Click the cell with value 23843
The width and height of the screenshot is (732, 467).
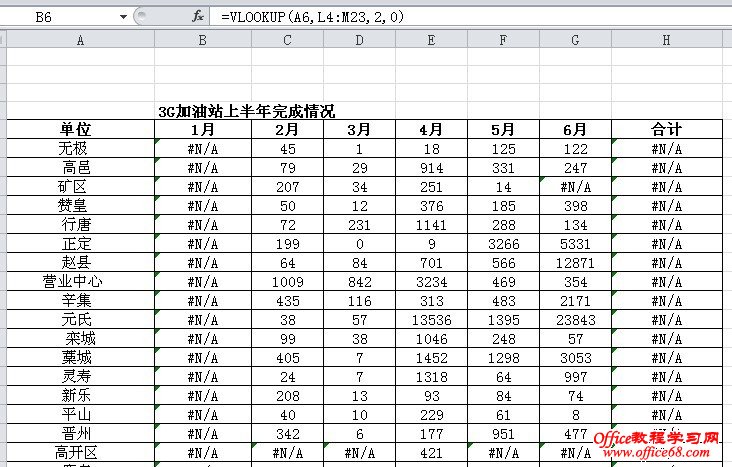575,320
